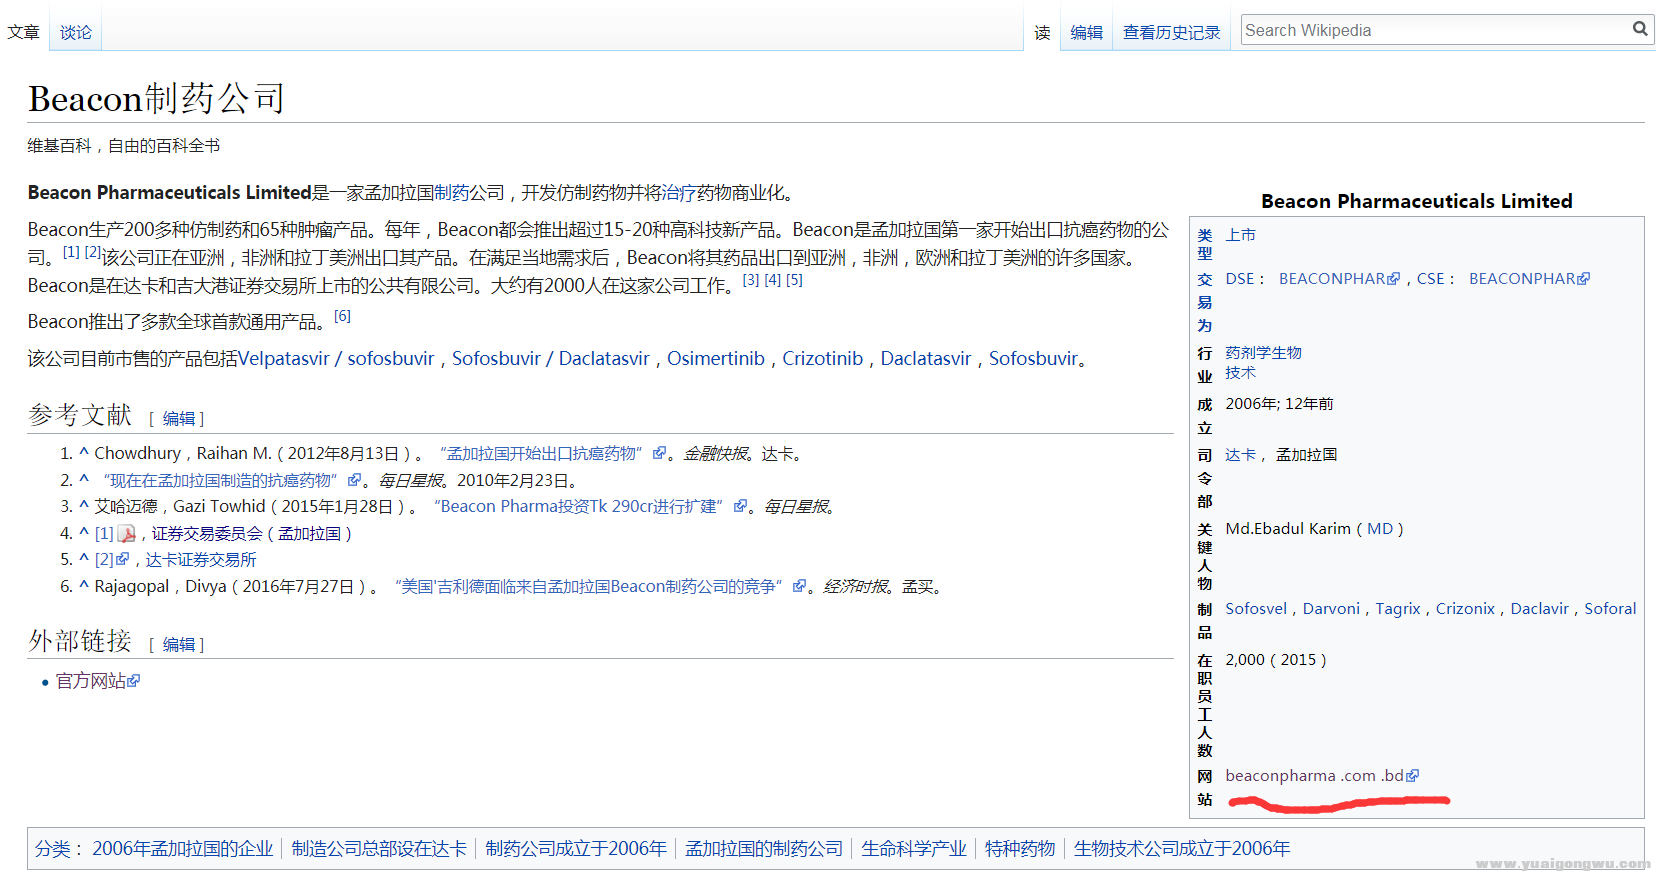The height and width of the screenshot is (876, 1656).
Task: Open reference 现在在孟加拉国制造的抗癌药物
Action: point(221,480)
